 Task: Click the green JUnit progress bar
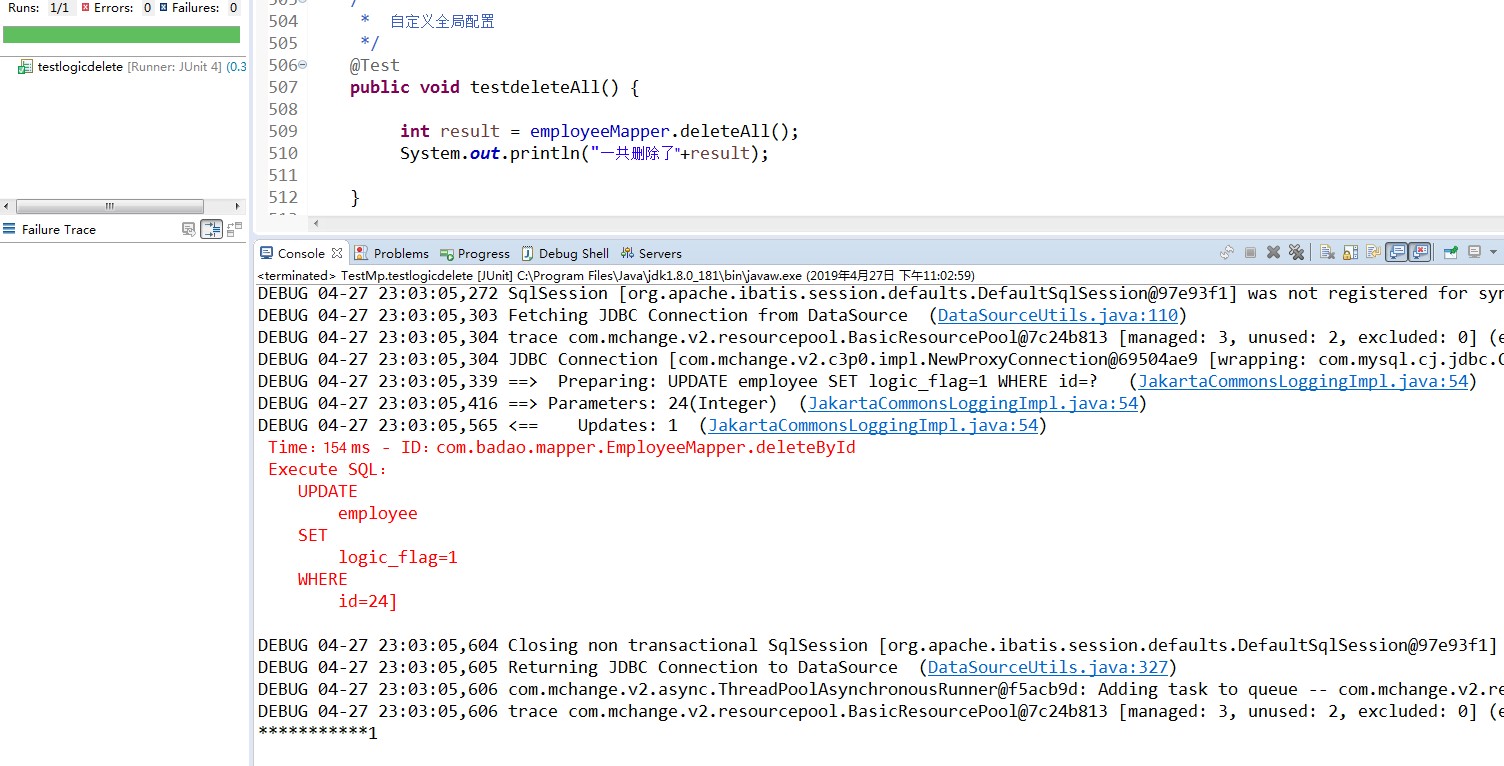click(x=120, y=33)
